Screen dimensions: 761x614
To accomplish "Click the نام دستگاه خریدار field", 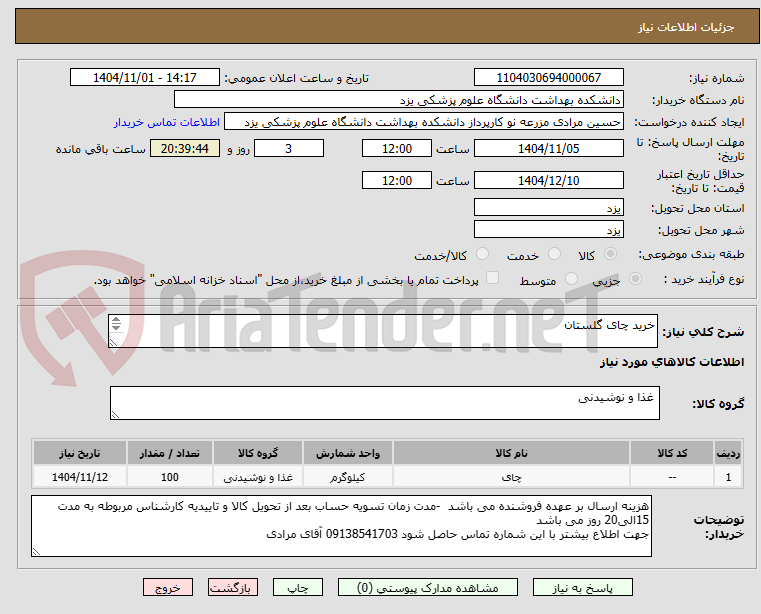I will [x=398, y=100].
